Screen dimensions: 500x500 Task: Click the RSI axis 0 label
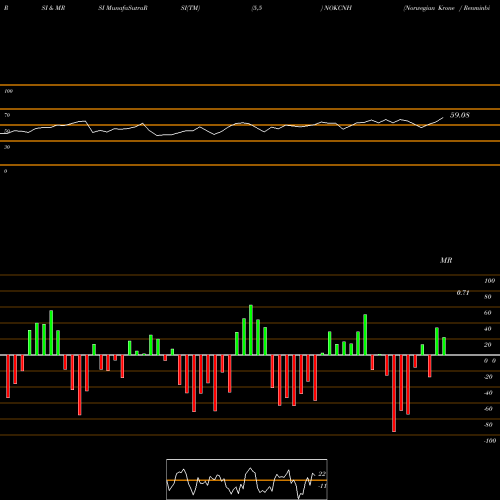[5, 171]
